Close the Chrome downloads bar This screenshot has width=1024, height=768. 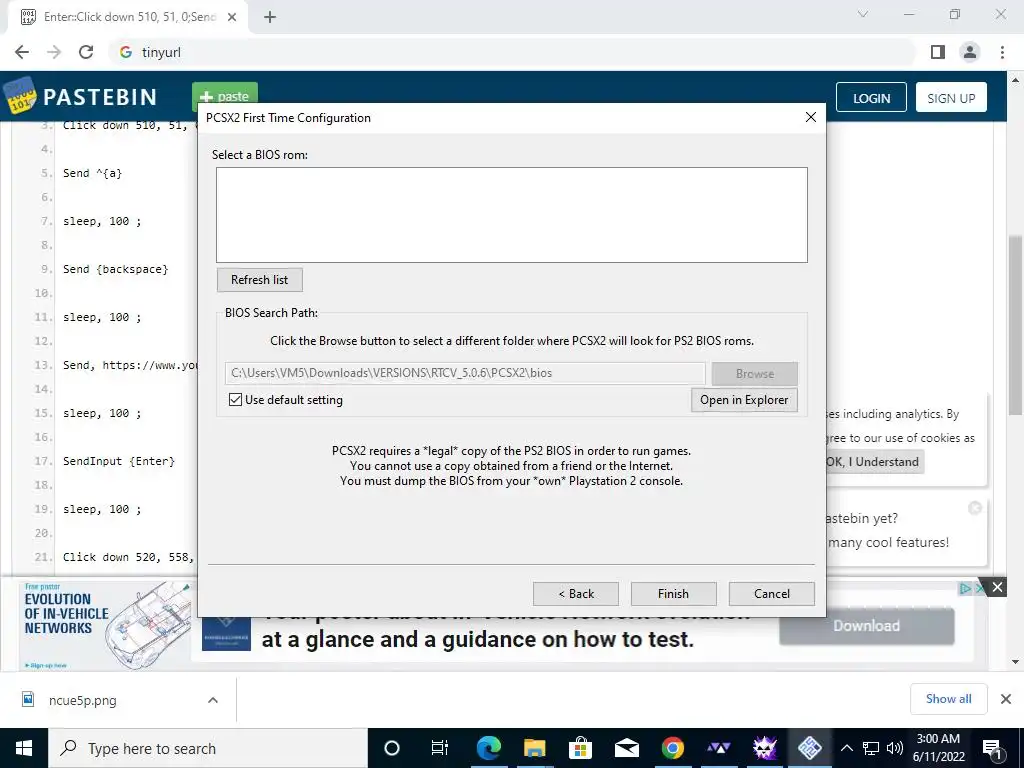coord(1006,699)
